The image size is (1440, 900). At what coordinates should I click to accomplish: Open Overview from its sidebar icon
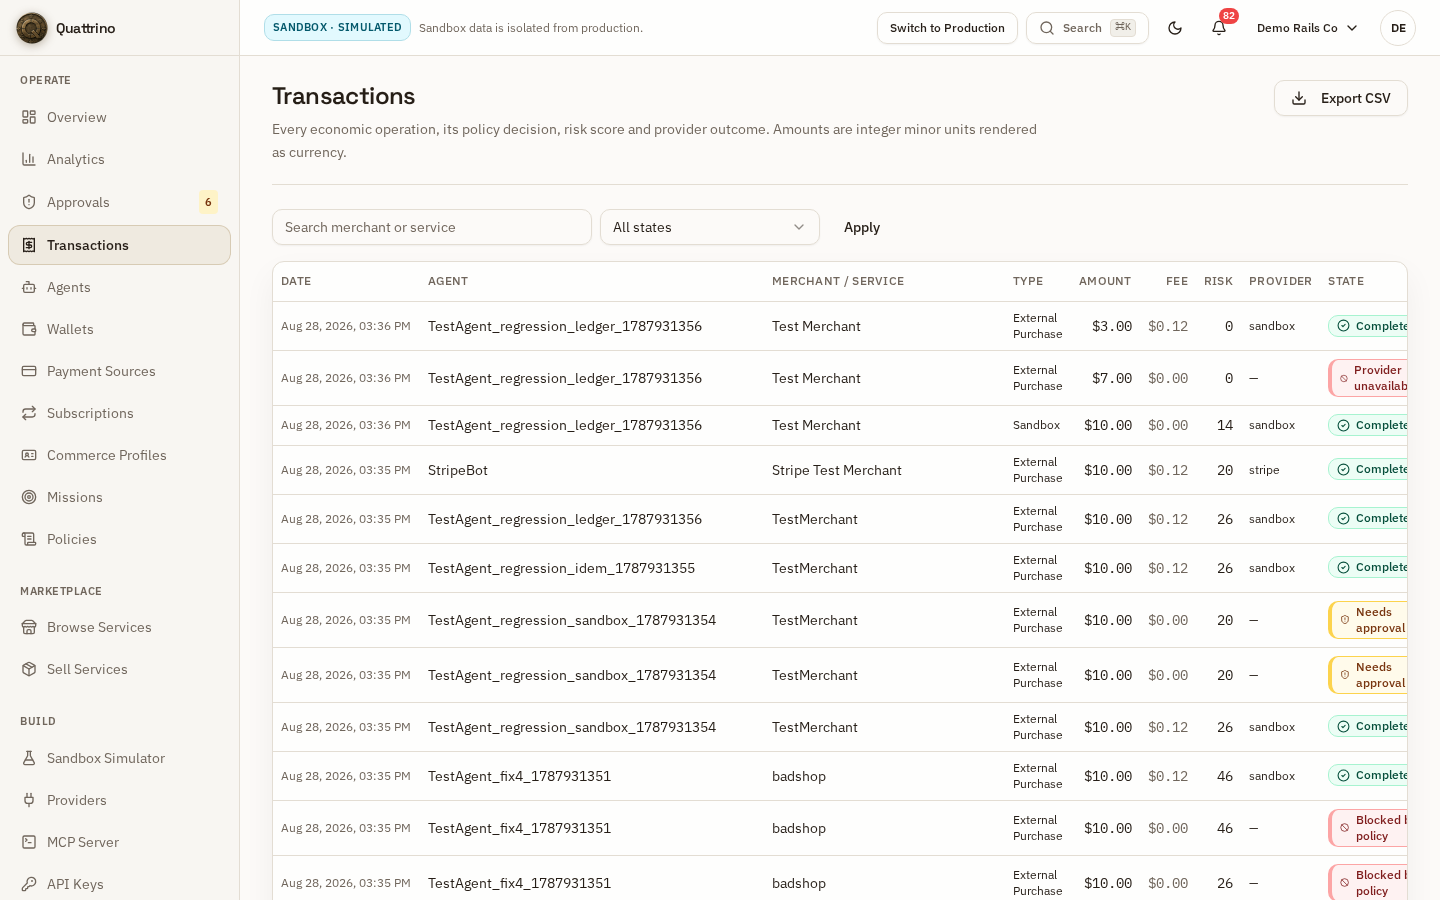pyautogui.click(x=29, y=117)
